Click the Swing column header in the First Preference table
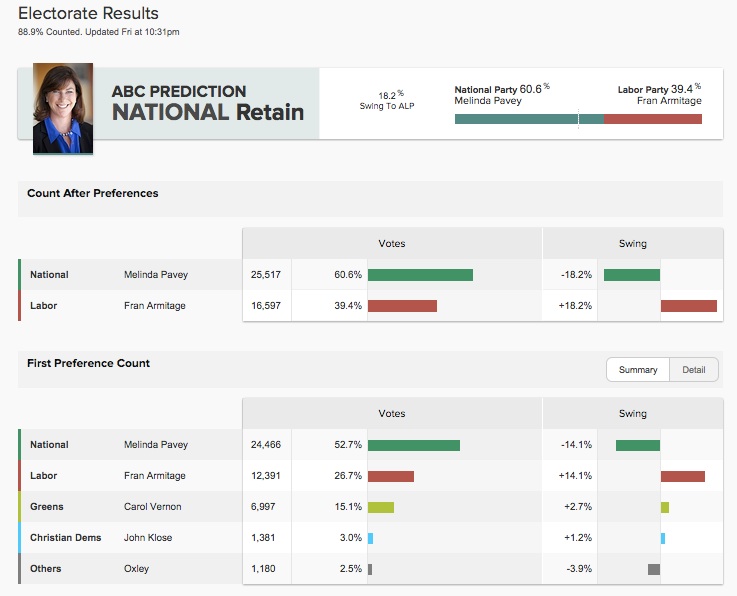737x596 pixels. (x=633, y=414)
